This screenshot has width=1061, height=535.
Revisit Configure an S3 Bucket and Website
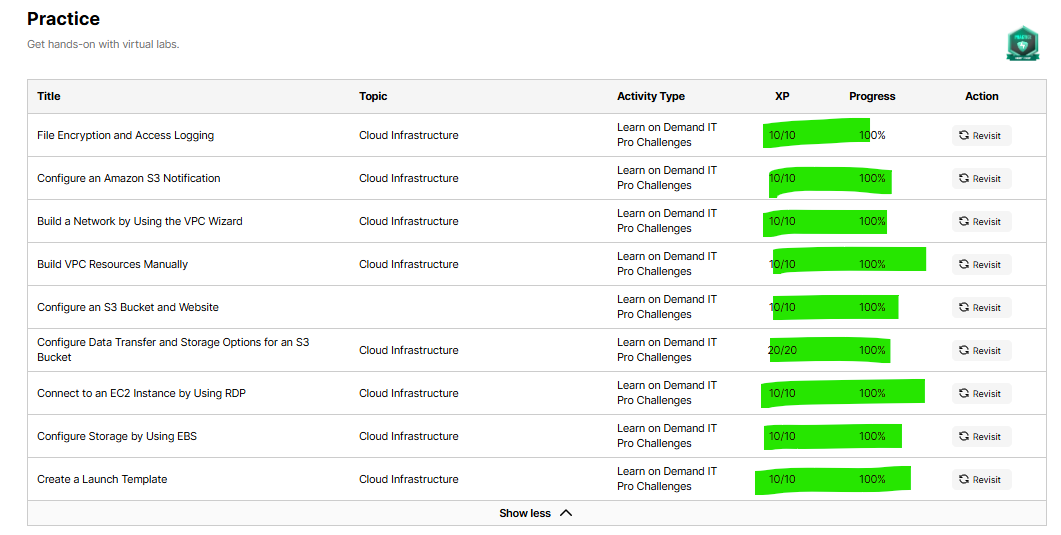[981, 307]
